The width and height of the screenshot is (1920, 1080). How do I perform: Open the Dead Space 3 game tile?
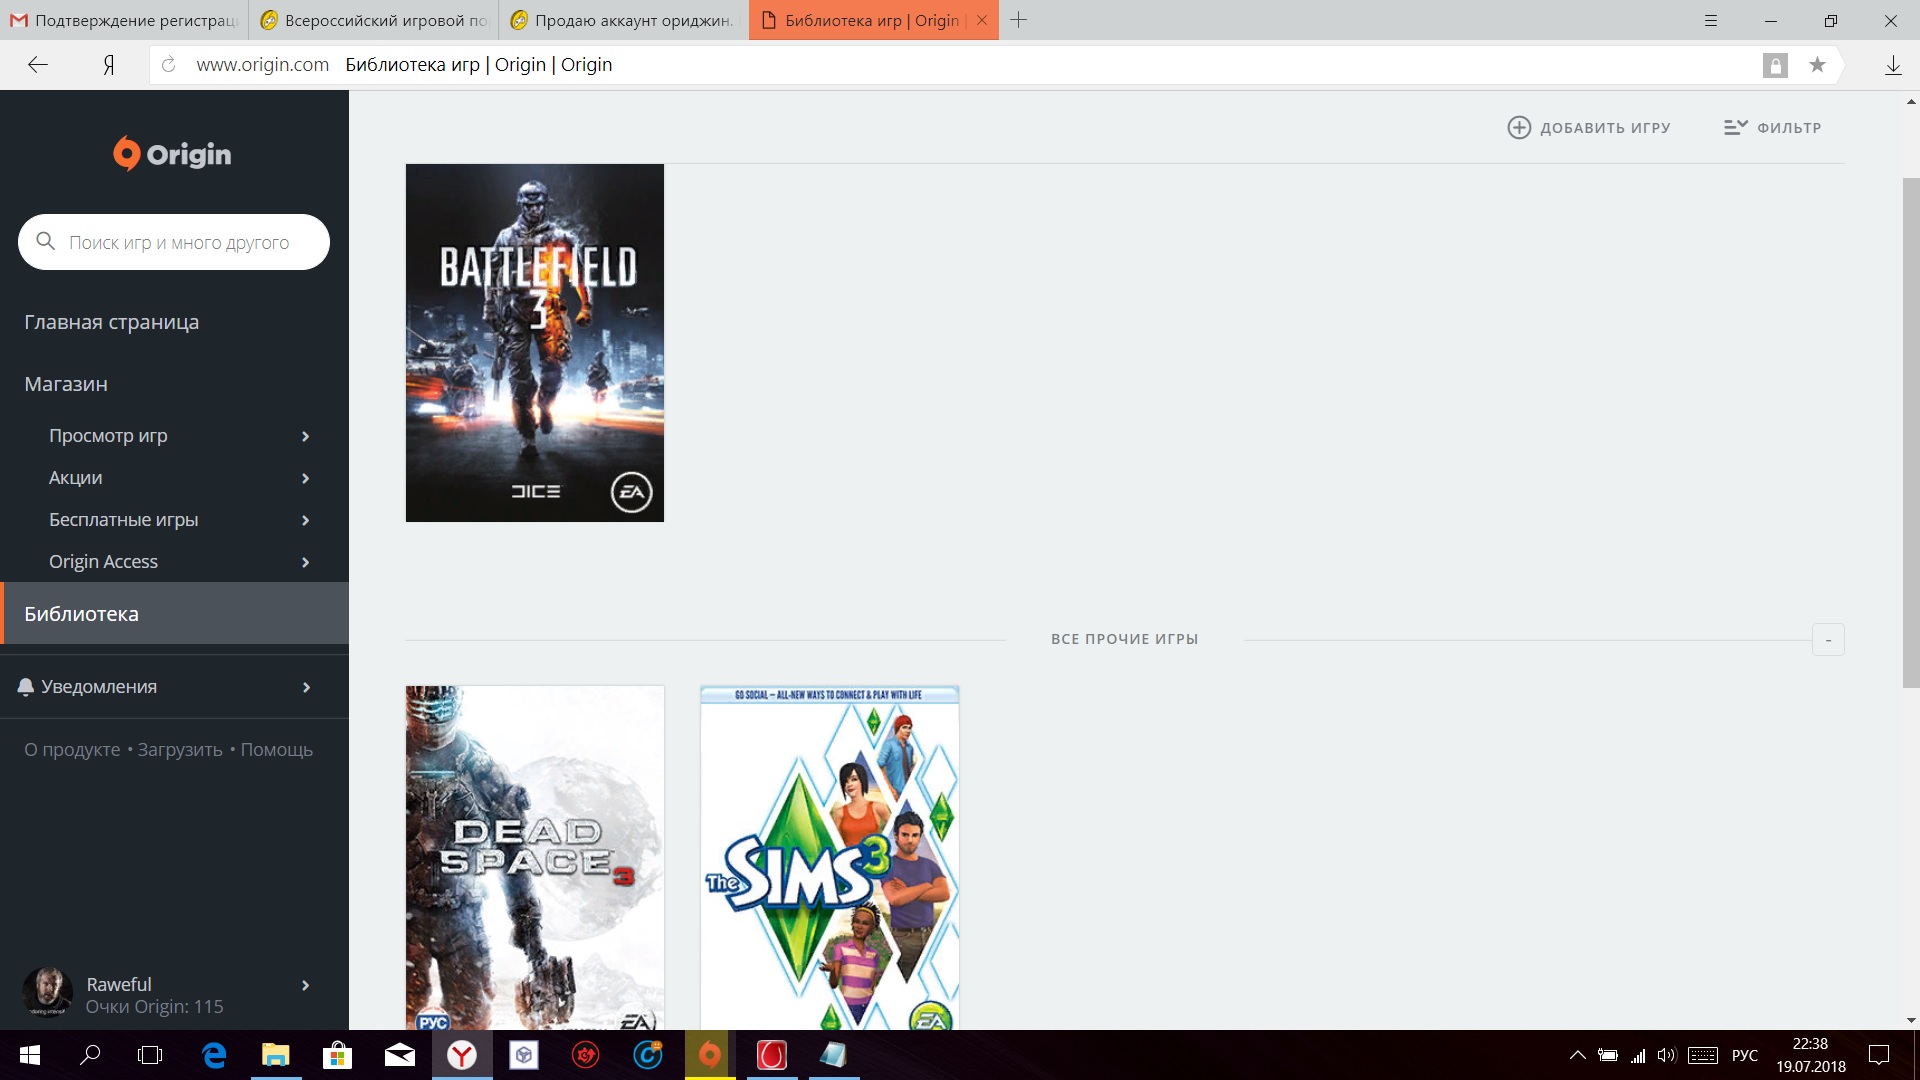pyautogui.click(x=535, y=858)
